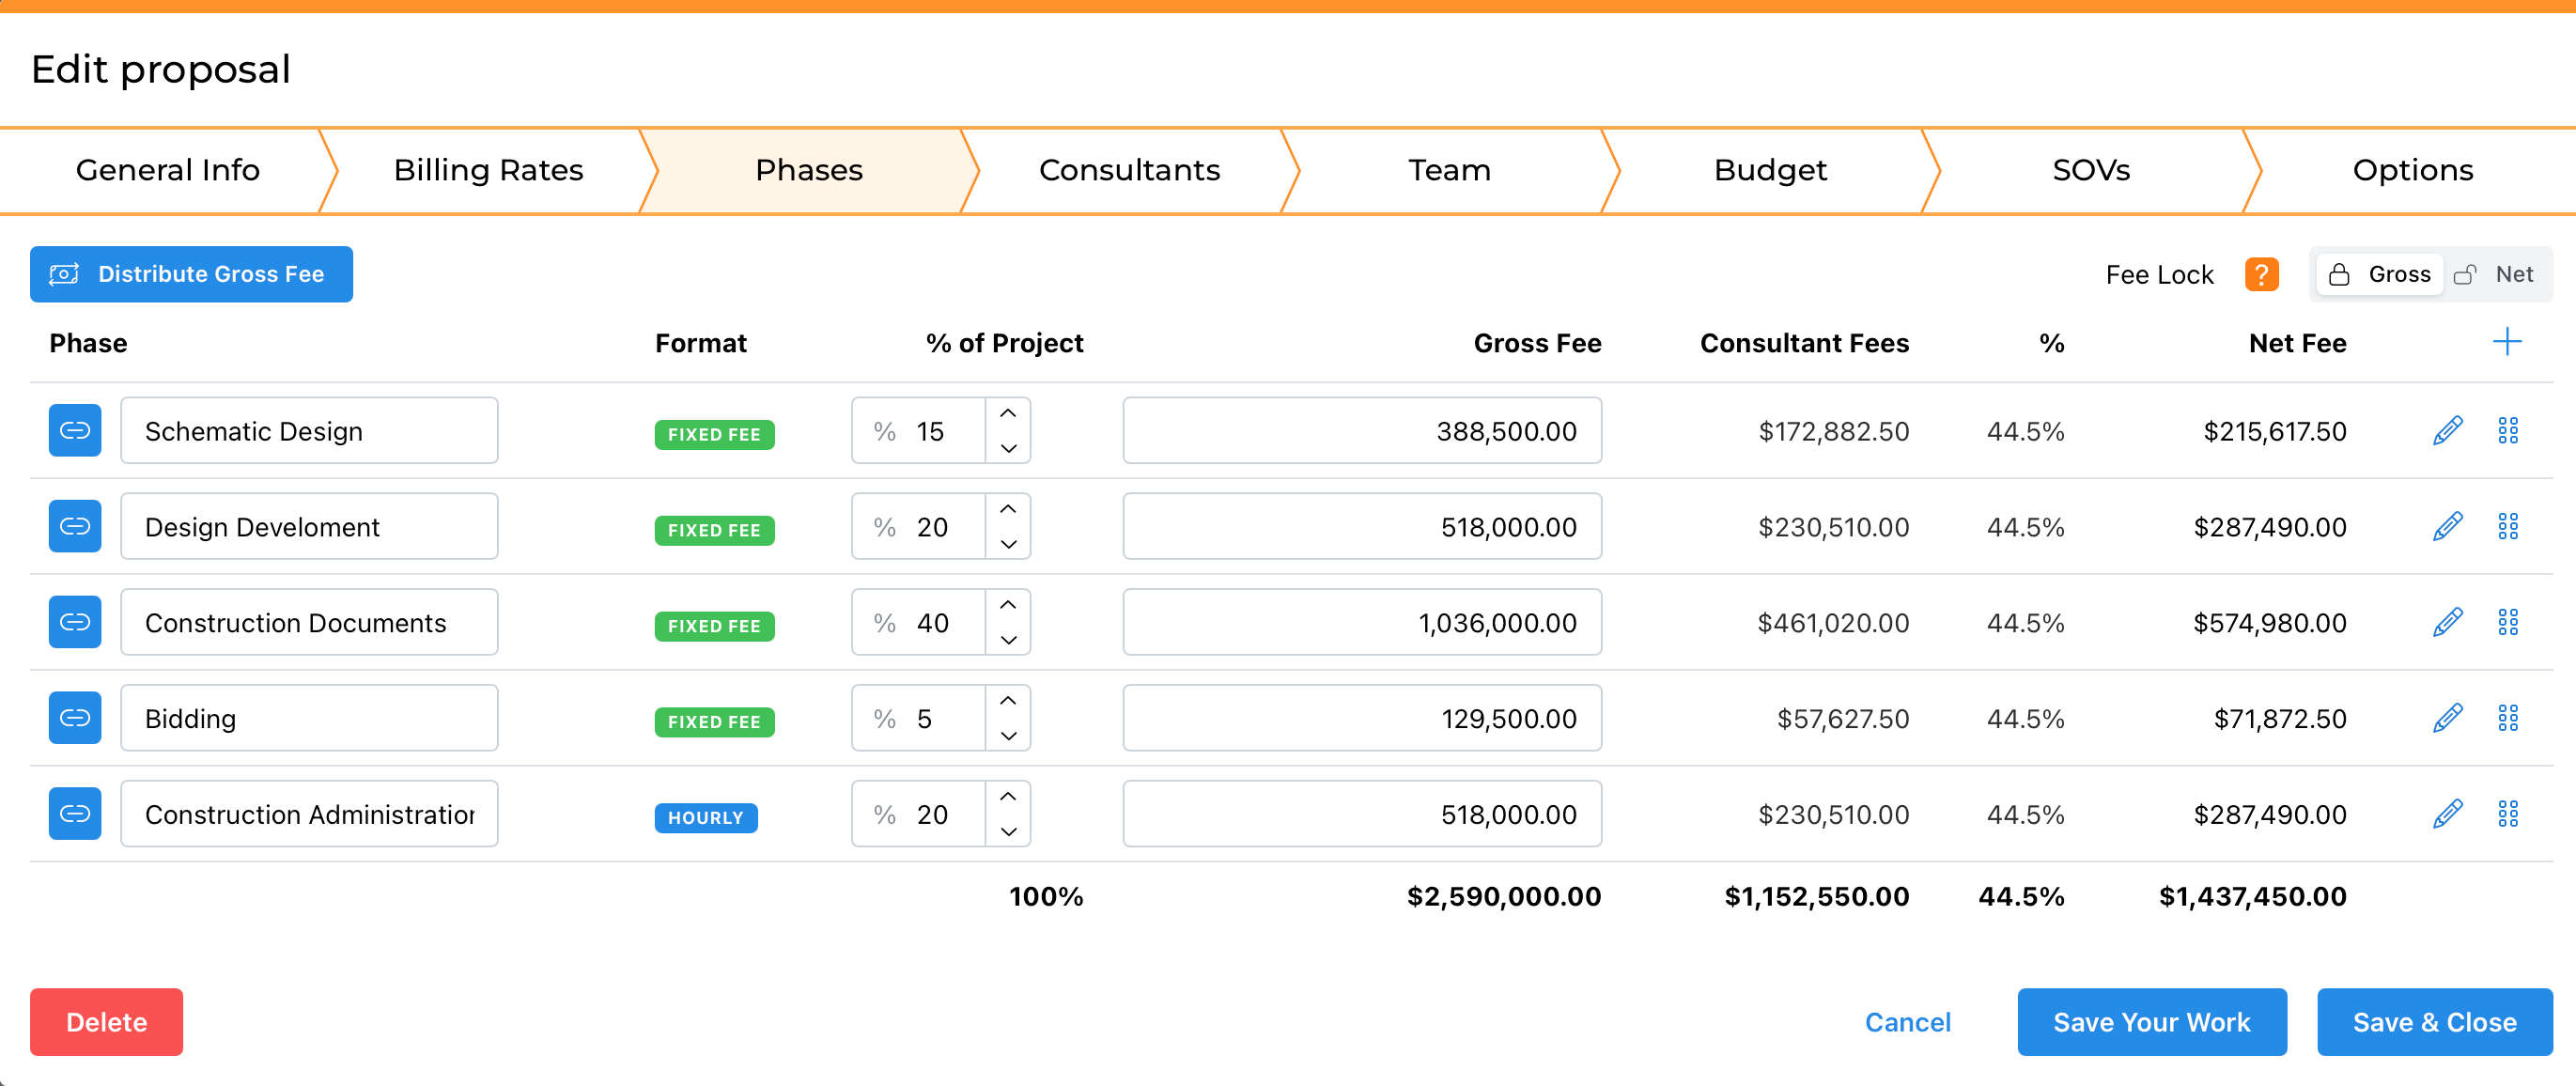Image resolution: width=2576 pixels, height=1086 pixels.
Task: Open the SOVs step
Action: 2091,170
